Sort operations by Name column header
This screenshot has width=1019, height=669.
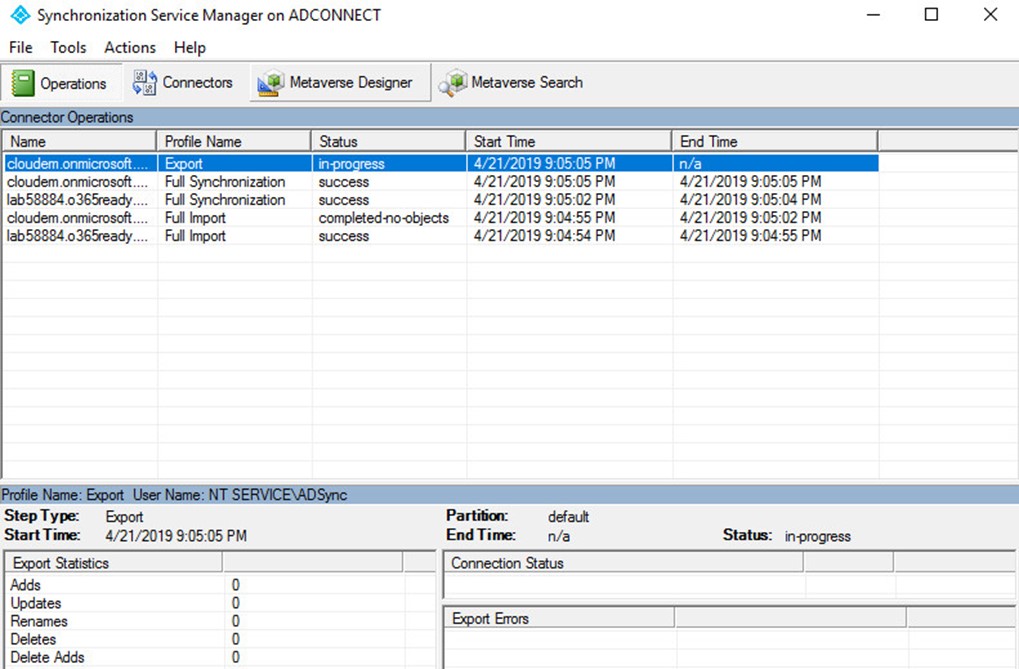pos(79,141)
